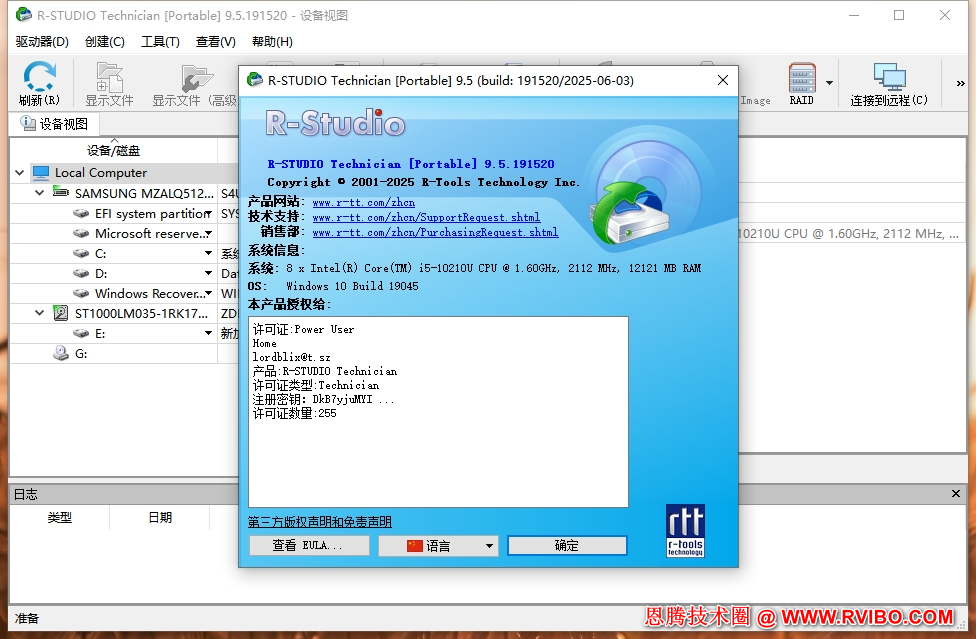Click the 许可证数量:255 text line

pos(294,413)
